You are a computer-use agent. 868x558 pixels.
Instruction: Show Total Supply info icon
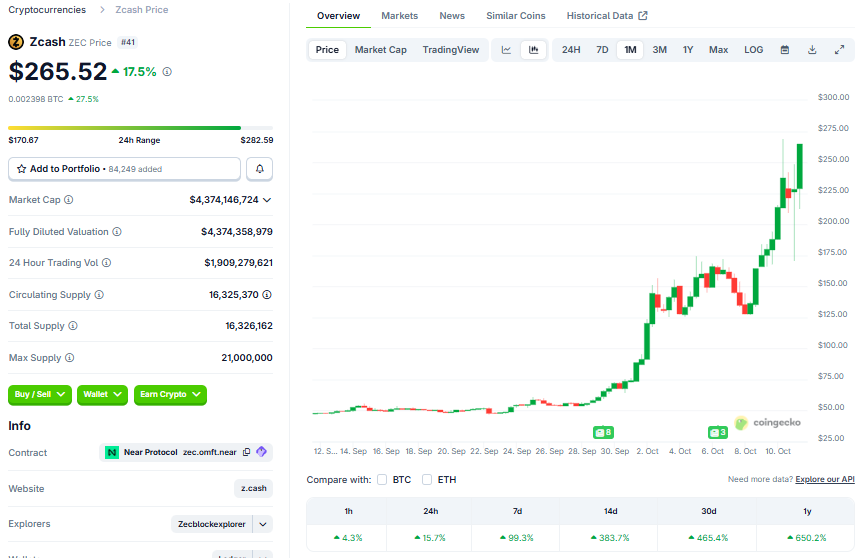(73, 326)
